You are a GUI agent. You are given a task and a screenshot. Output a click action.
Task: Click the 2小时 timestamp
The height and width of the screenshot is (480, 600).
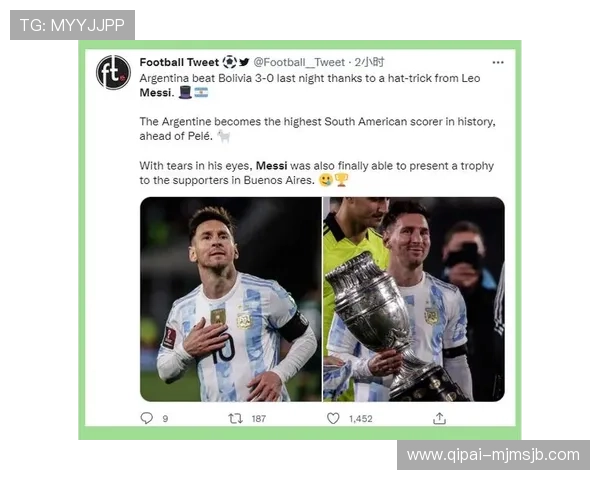click(369, 62)
